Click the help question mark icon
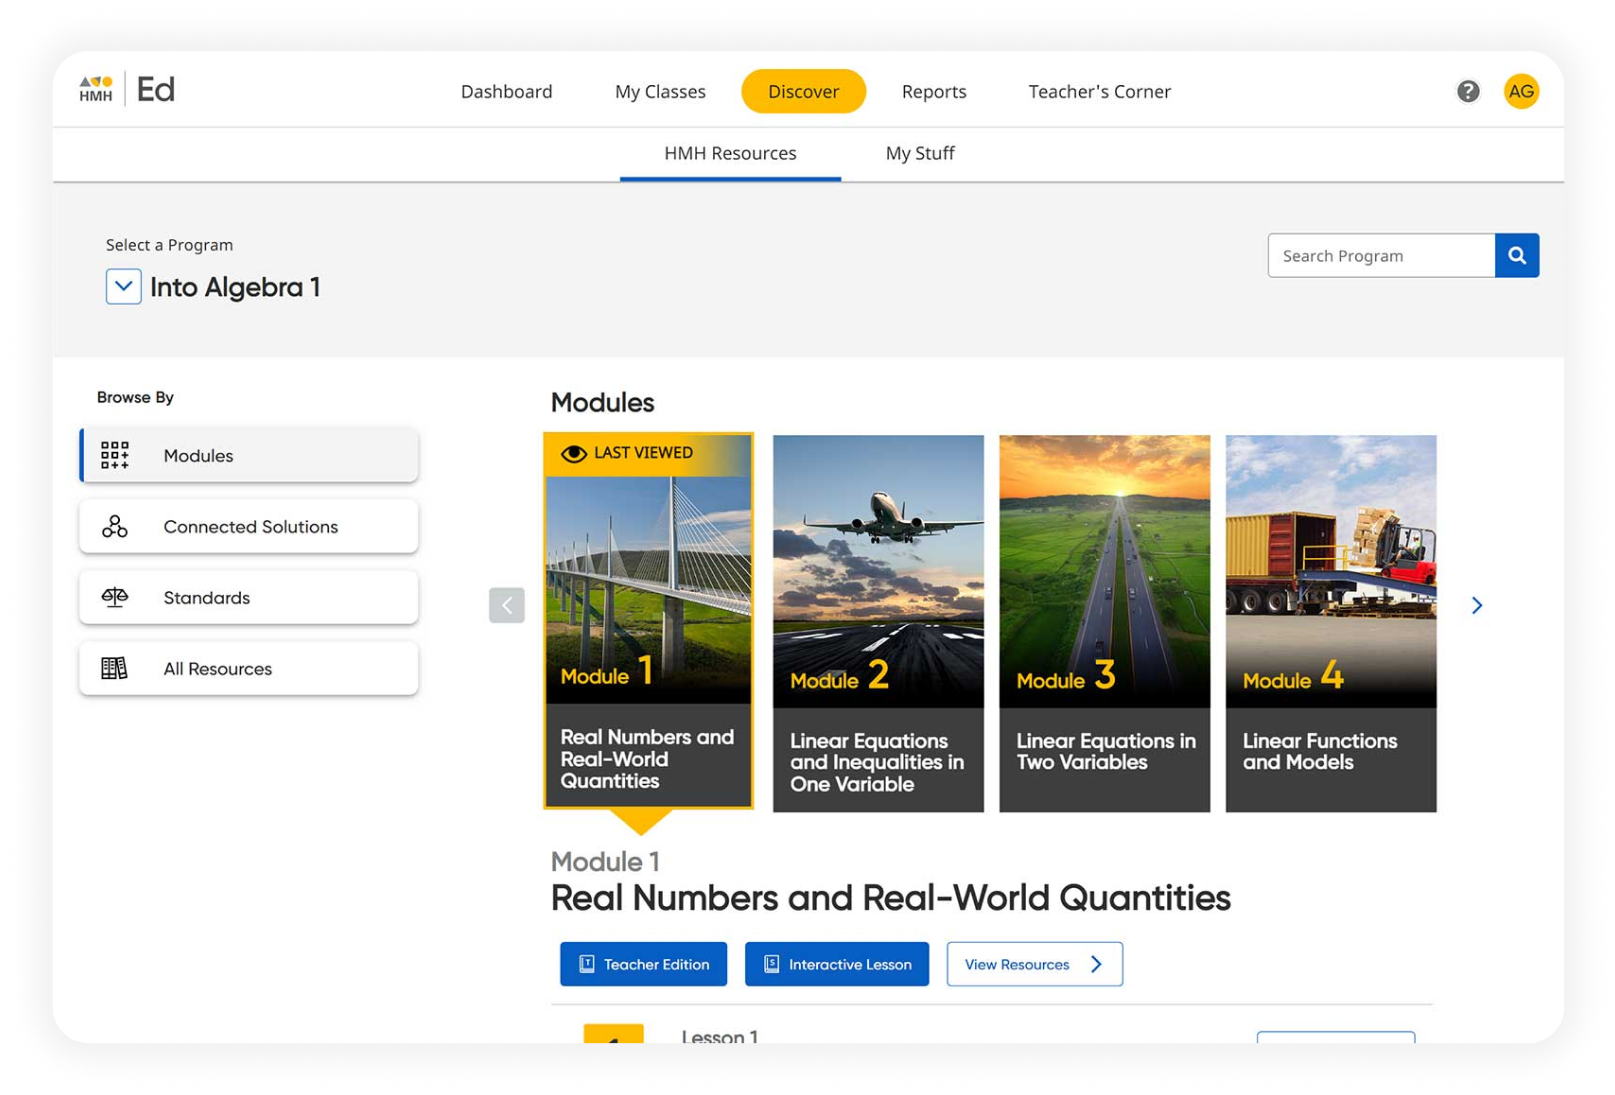1615x1095 pixels. point(1467,91)
